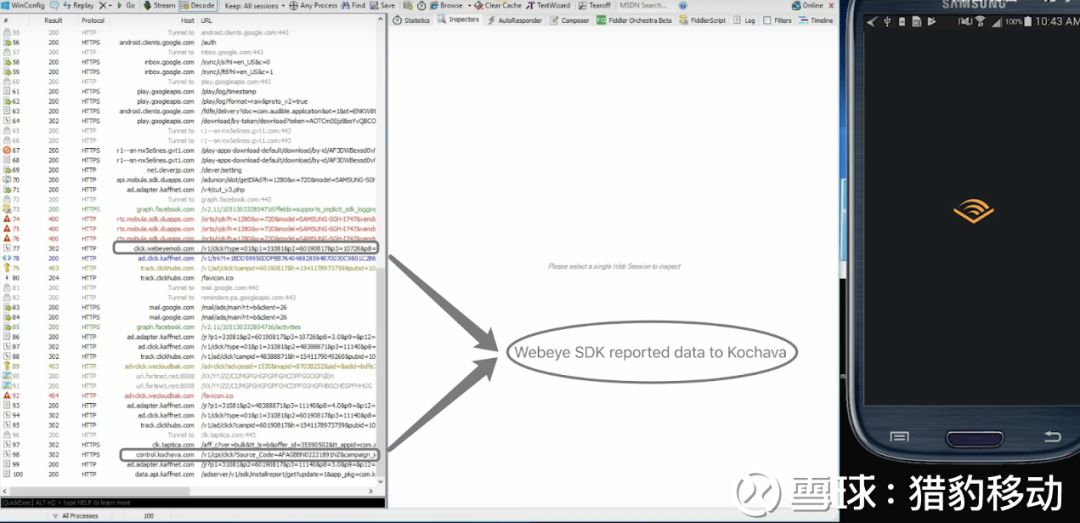Open the TextWizard tool

[548, 5]
